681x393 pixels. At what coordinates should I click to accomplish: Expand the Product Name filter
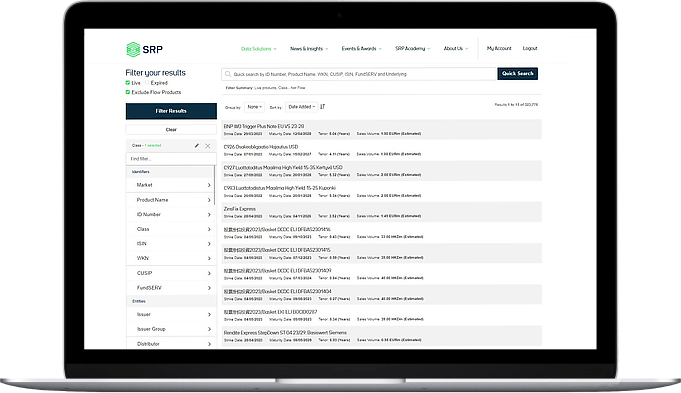pos(170,200)
